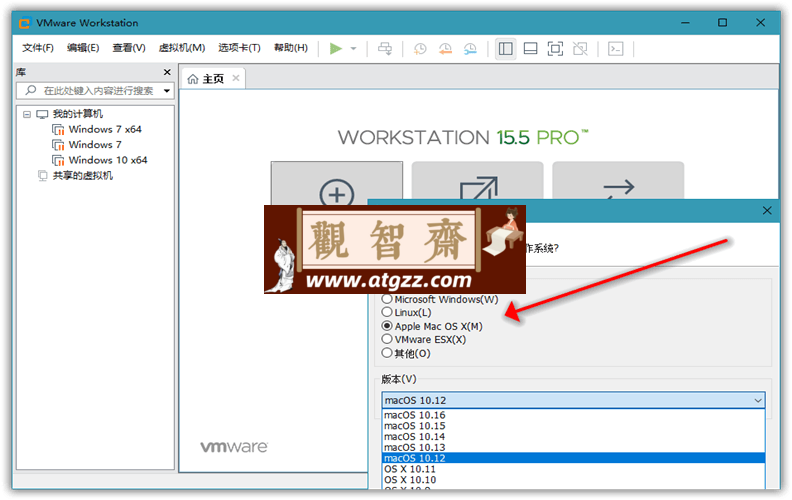Open the 编辑(E) menu

83,48
